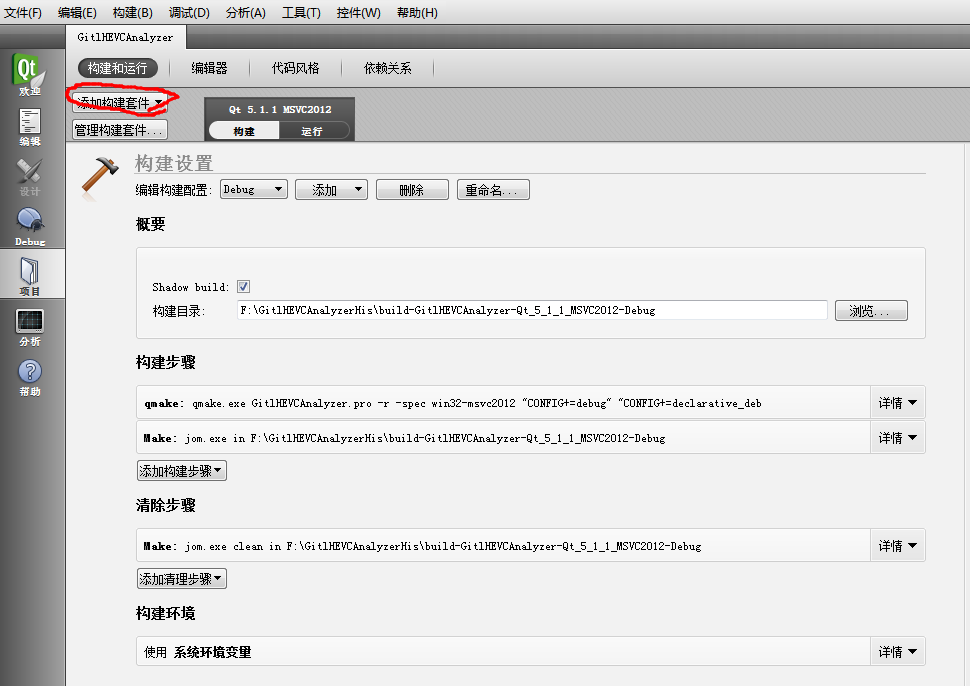
Task: Open the 控件(W) menu
Action: pos(358,12)
